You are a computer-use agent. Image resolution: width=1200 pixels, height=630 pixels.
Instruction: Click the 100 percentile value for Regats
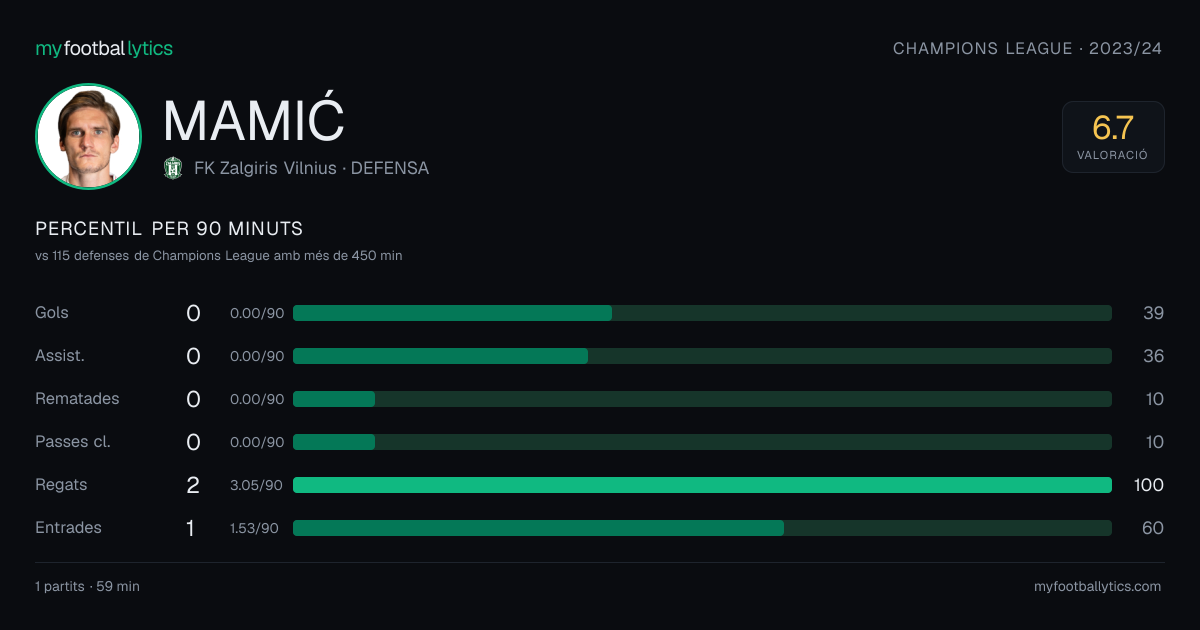coord(1149,485)
